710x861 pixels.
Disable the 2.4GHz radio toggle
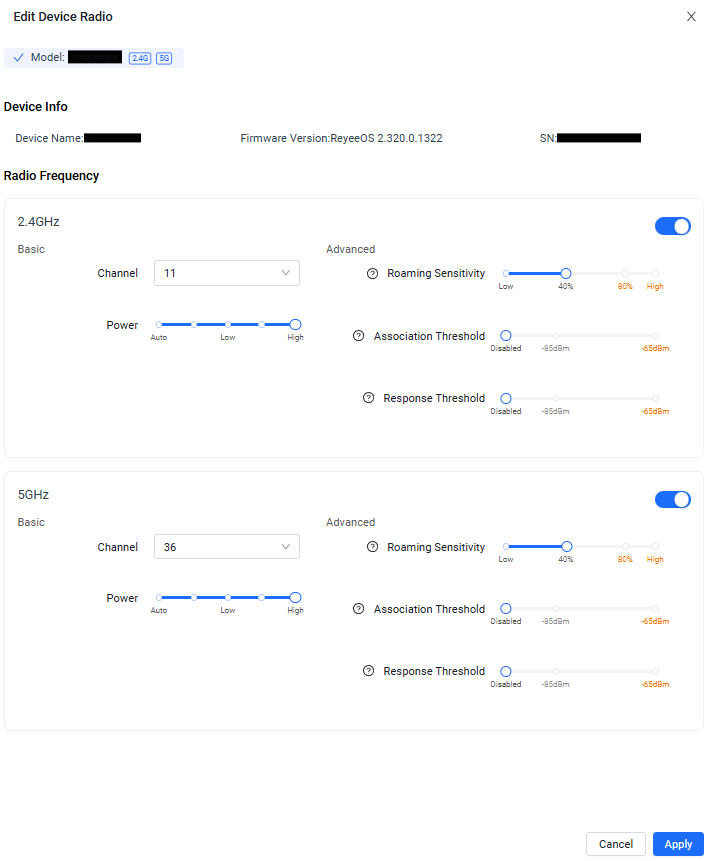click(x=672, y=226)
